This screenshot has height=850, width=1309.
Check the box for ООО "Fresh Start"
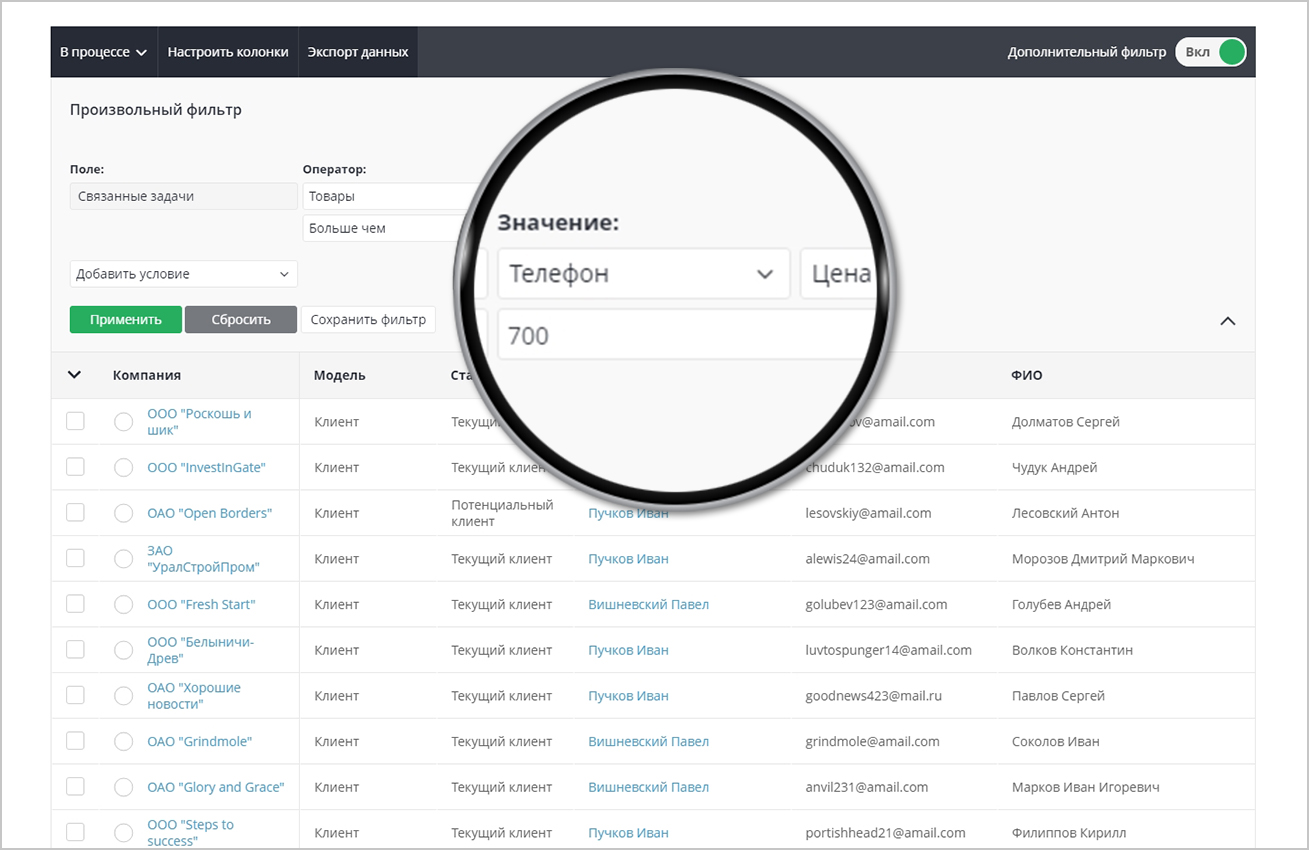coord(75,604)
